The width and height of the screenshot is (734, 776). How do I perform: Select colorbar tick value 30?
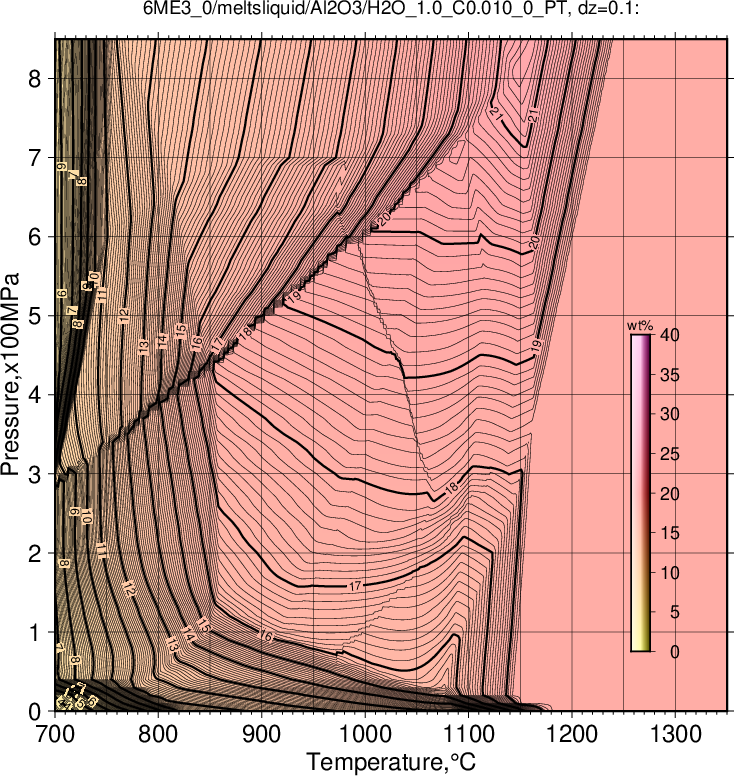(670, 414)
